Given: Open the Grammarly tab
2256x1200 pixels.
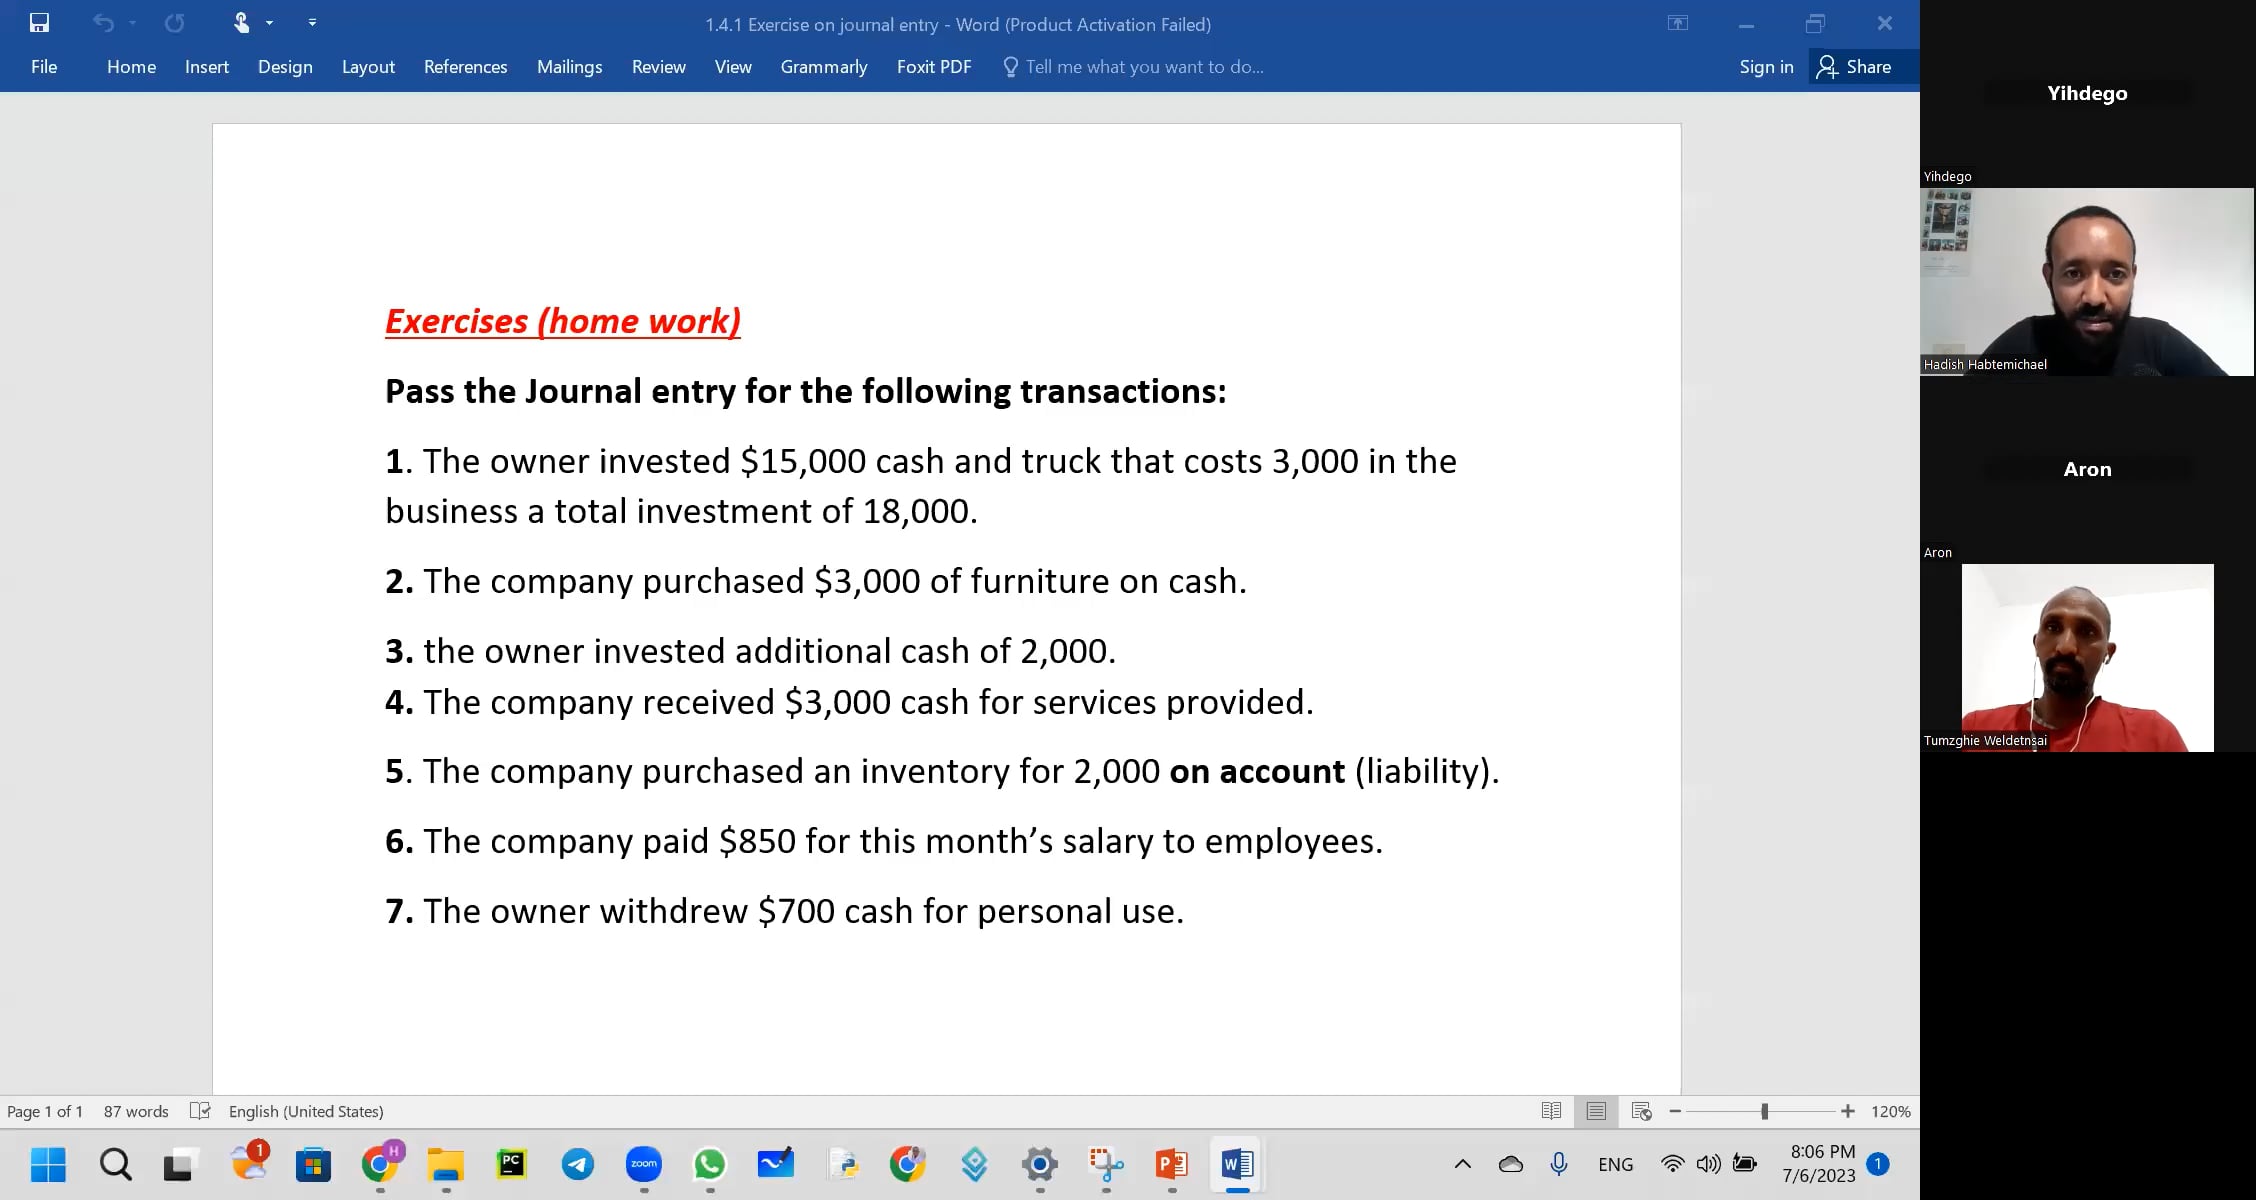Looking at the screenshot, I should pyautogui.click(x=824, y=67).
